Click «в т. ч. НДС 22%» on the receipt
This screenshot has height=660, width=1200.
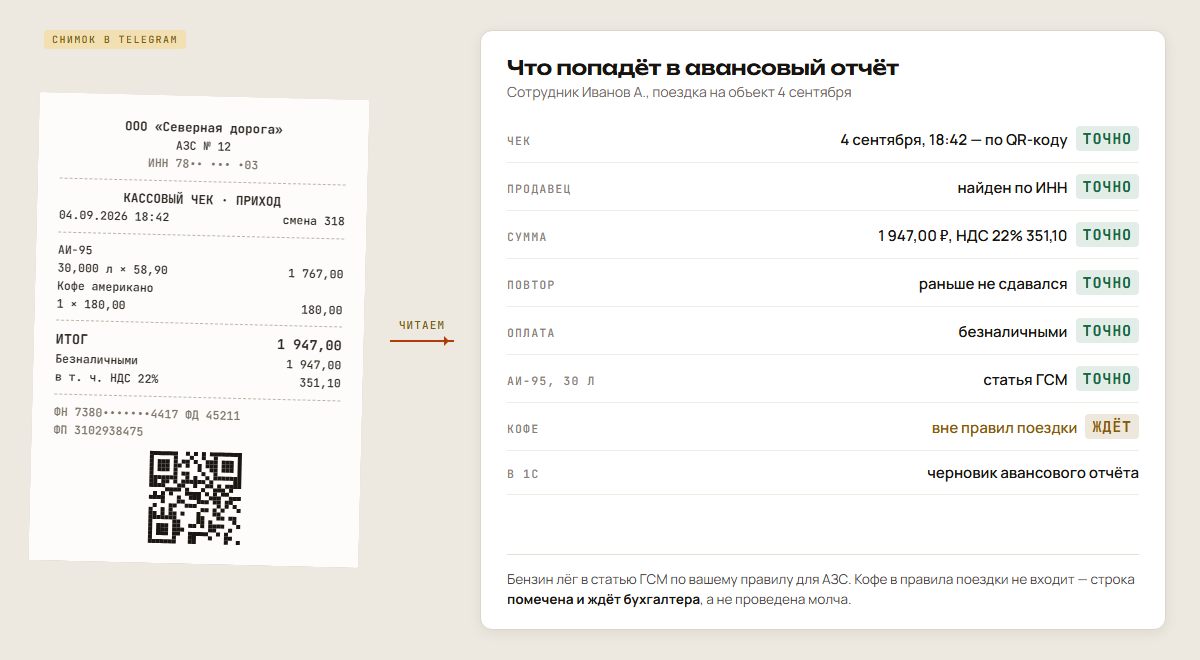pyautogui.click(x=106, y=378)
